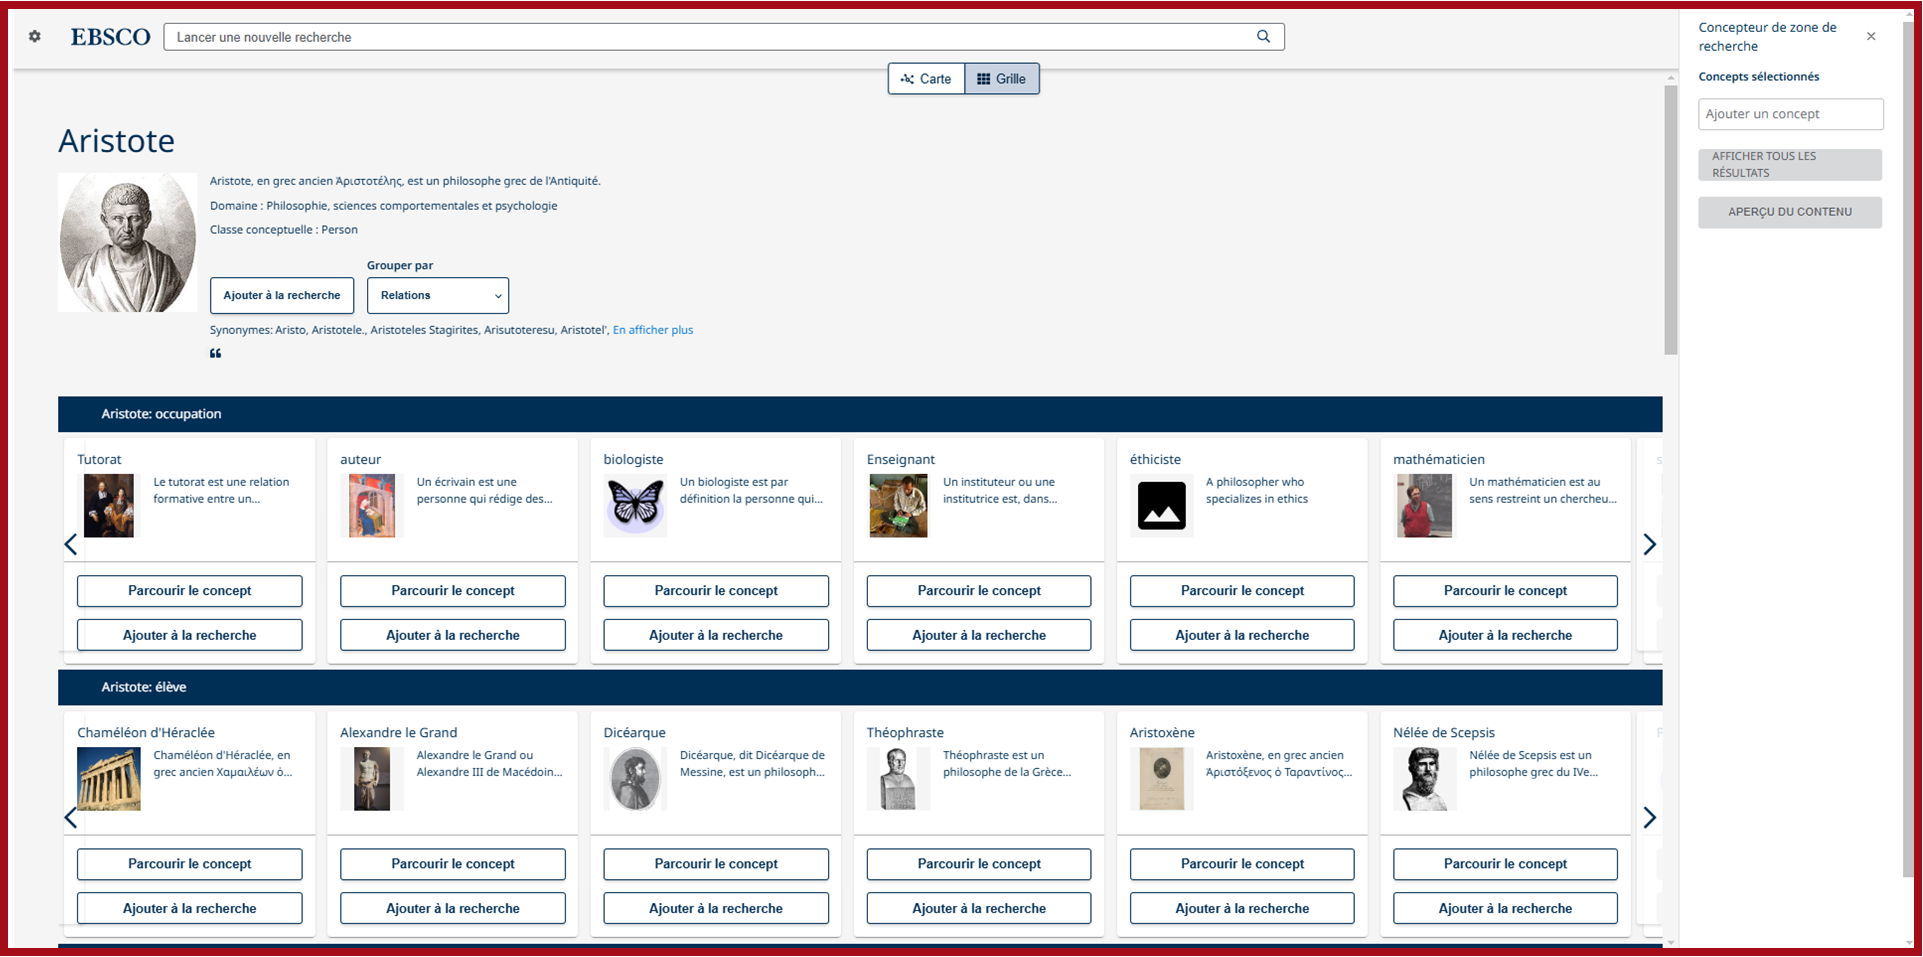Click the citation quote icon
Image resolution: width=1923 pixels, height=957 pixels.
(215, 353)
